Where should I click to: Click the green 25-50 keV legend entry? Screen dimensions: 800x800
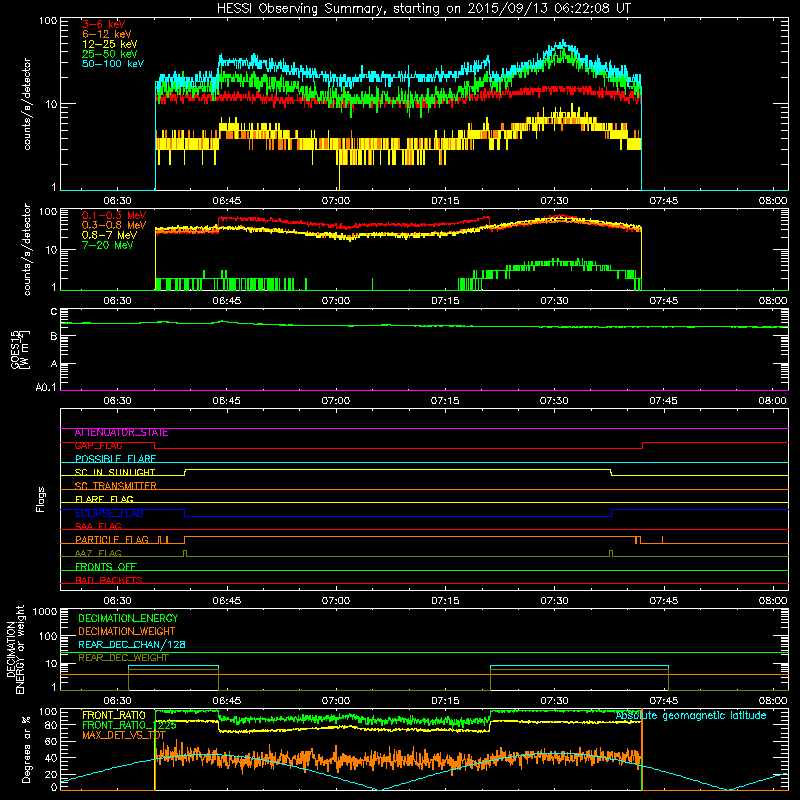pos(110,54)
